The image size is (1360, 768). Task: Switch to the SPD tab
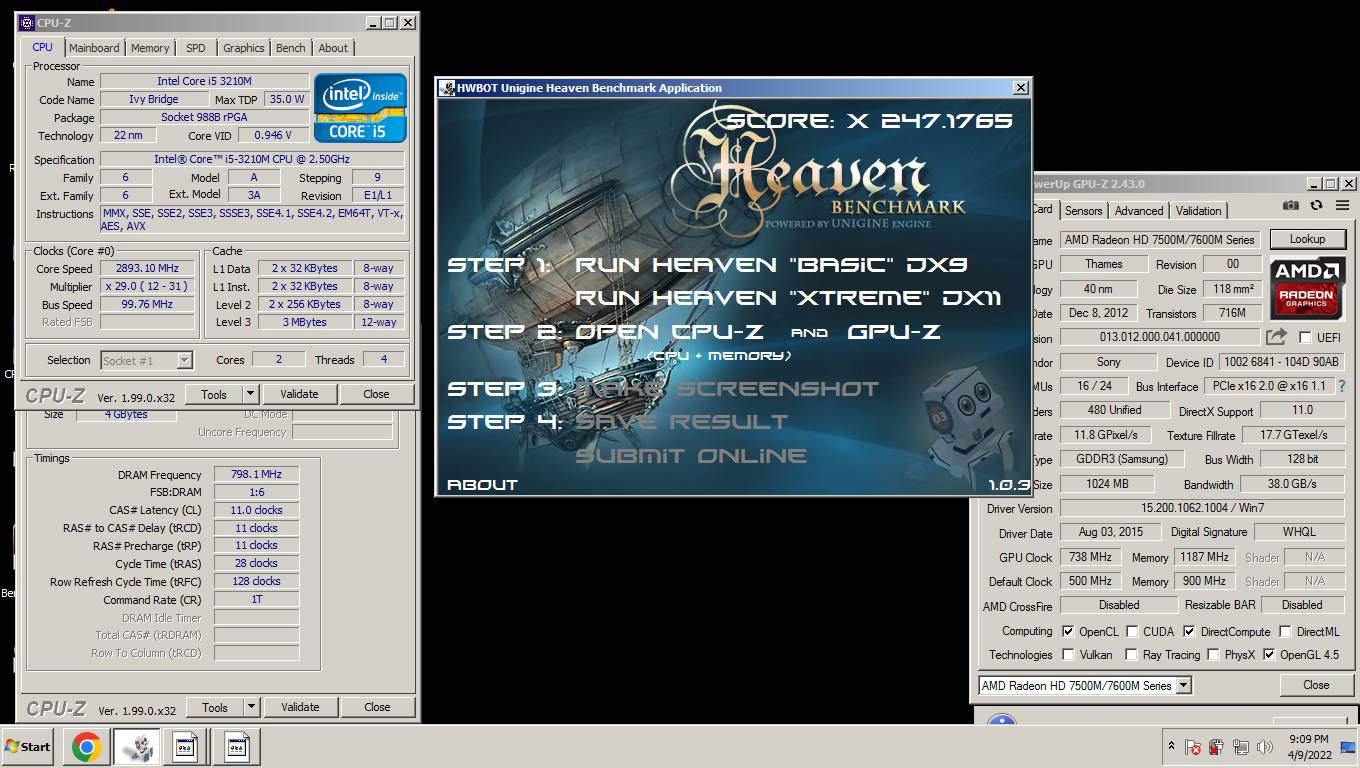(196, 48)
